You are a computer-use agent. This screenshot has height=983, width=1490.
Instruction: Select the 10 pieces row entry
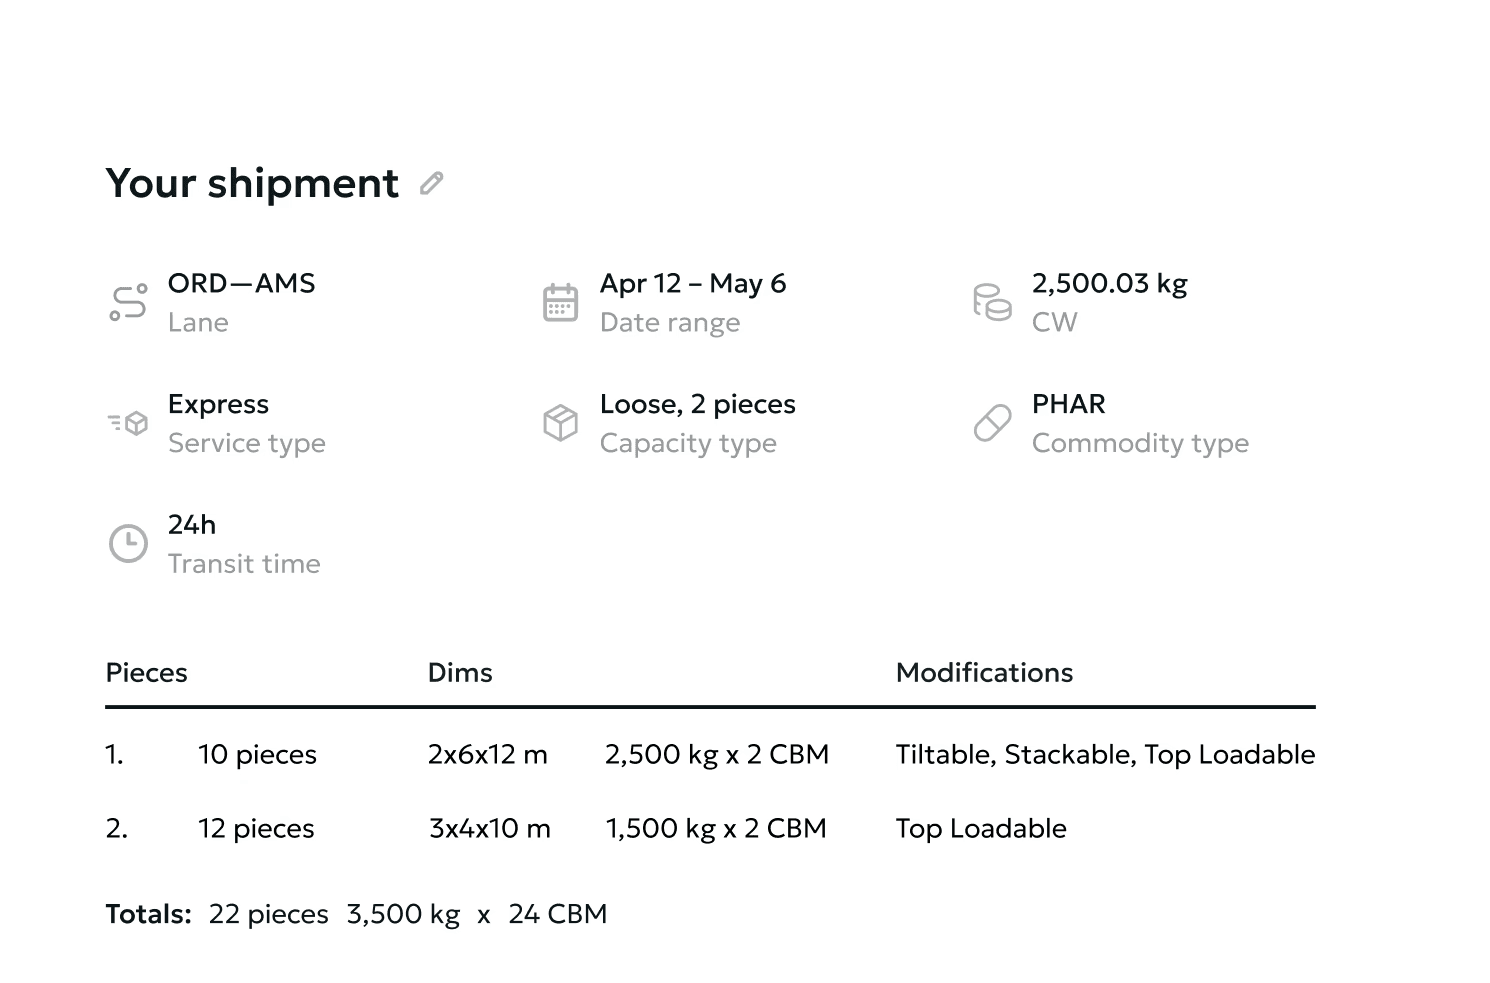pos(257,755)
